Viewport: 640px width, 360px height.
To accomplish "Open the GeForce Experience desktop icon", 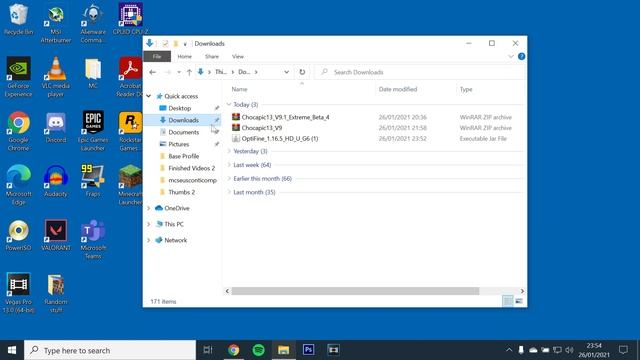I will click(18, 77).
